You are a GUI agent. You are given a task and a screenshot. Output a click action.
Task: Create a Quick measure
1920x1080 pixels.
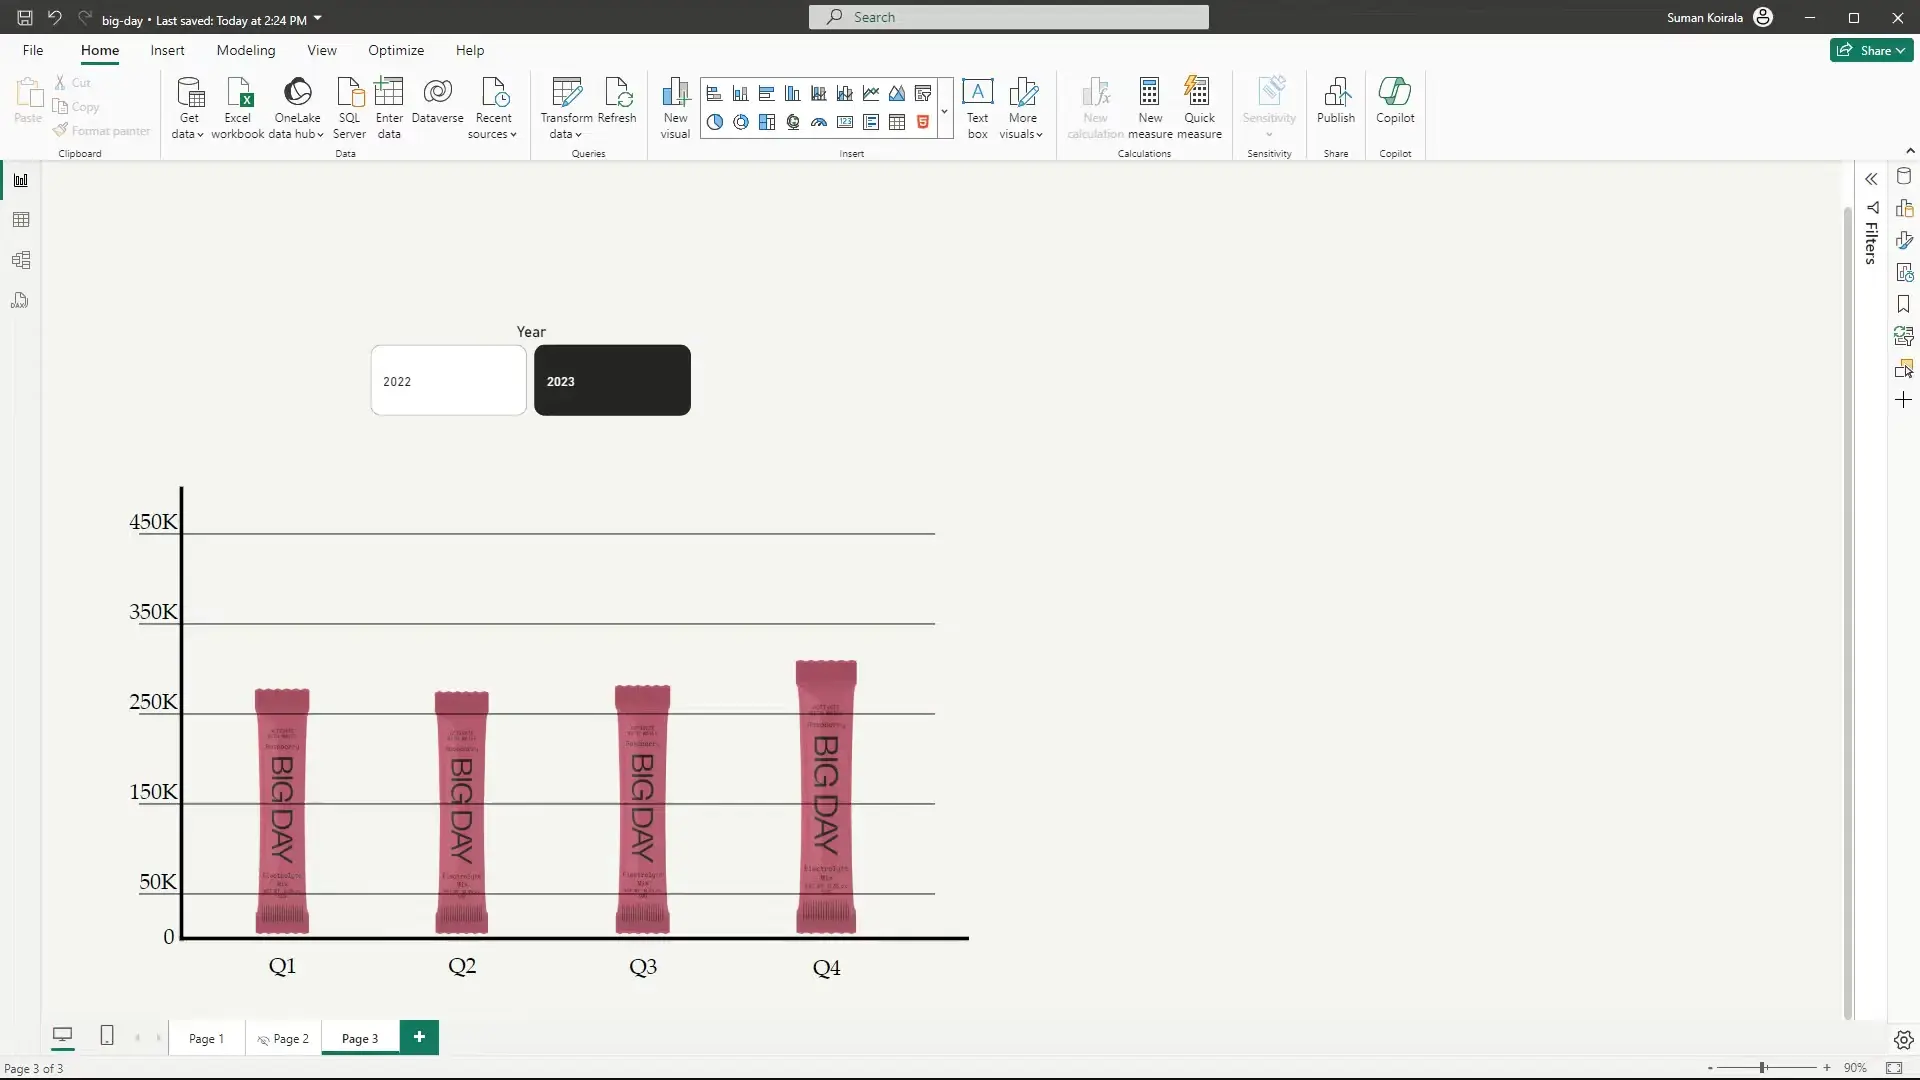[x=1199, y=107]
